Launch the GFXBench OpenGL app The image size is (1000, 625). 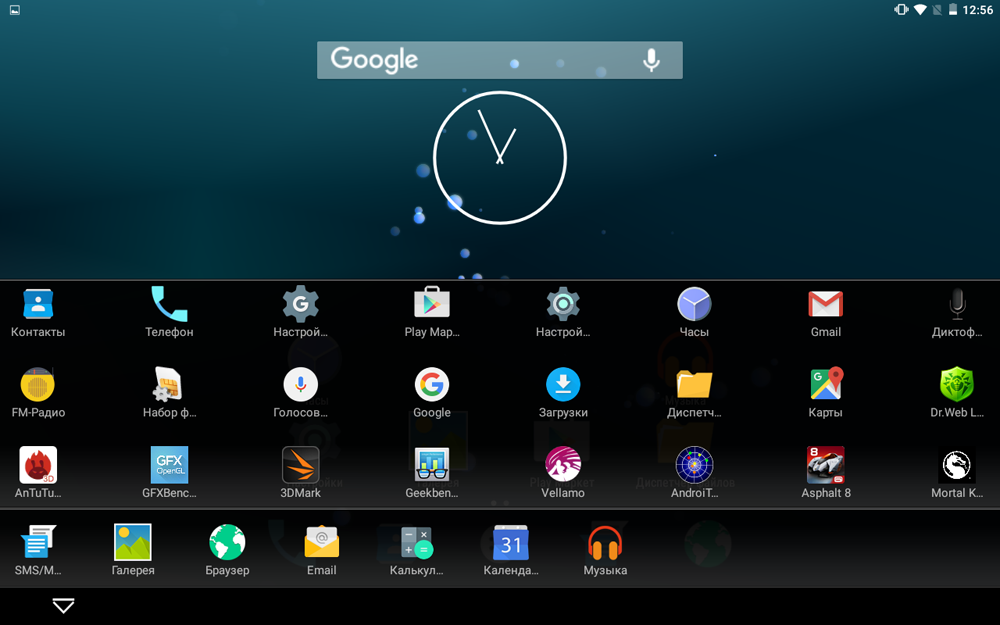tap(169, 465)
